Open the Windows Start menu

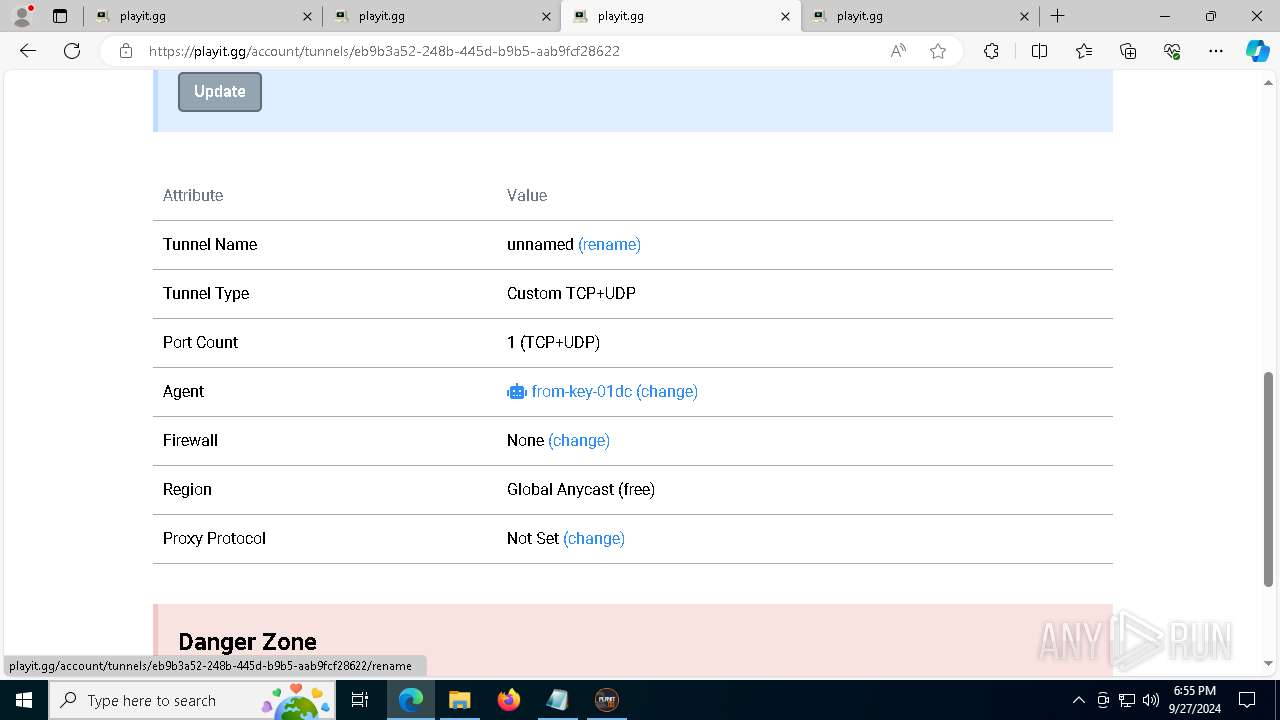coord(24,700)
